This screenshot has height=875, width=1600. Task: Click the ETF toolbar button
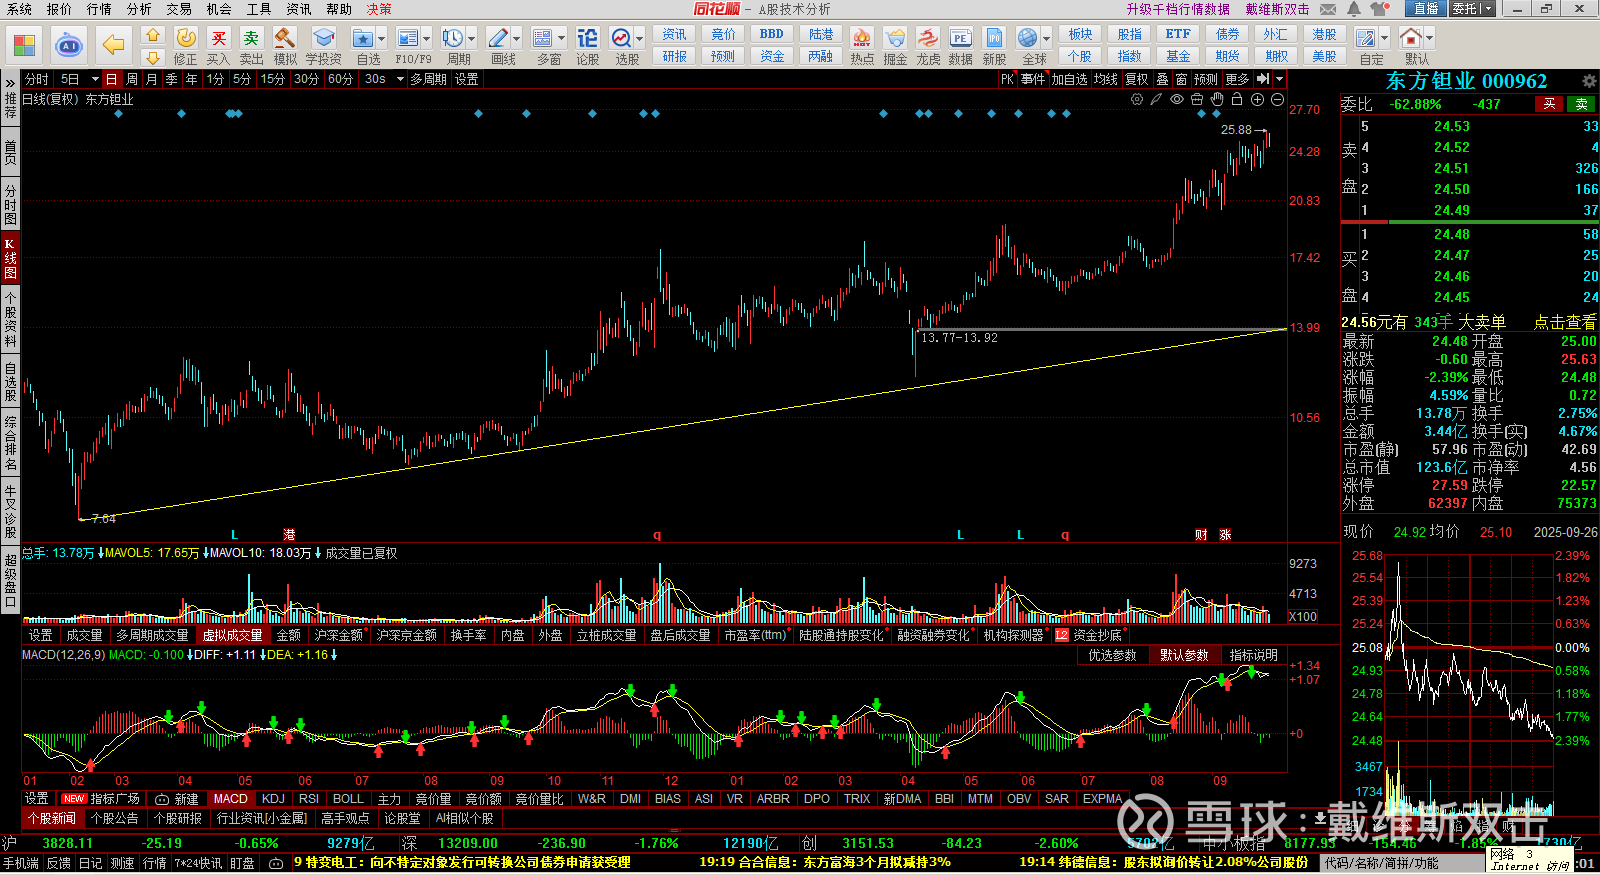coord(1178,34)
